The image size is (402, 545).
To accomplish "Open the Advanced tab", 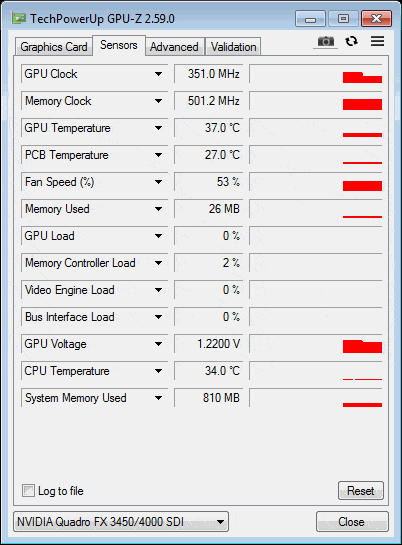I will [x=174, y=47].
